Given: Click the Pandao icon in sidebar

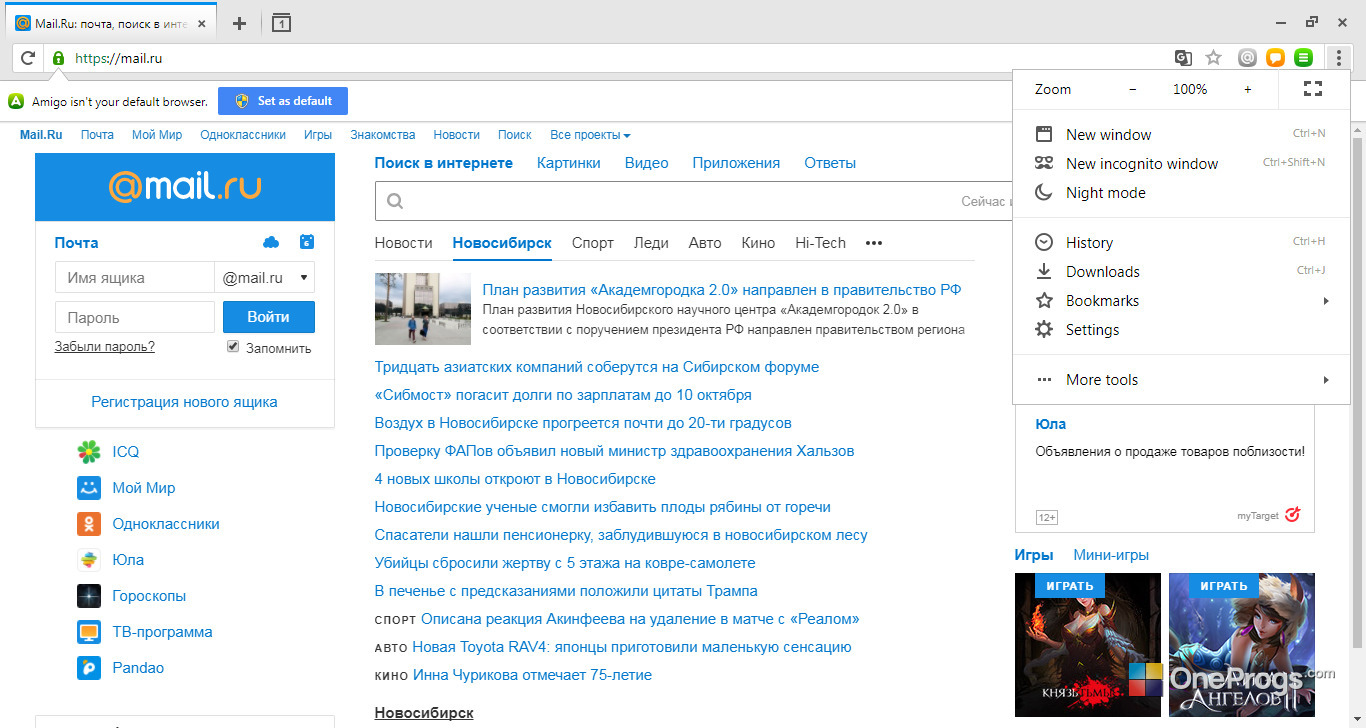Looking at the screenshot, I should click(x=89, y=668).
